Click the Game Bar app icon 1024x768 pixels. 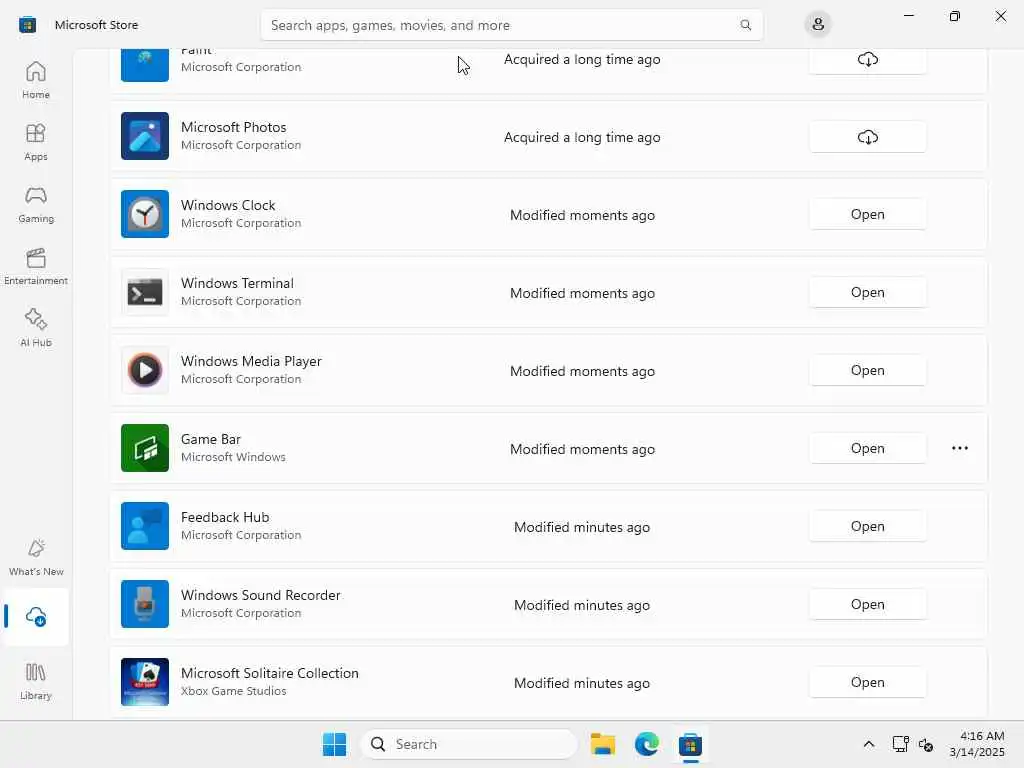tap(145, 448)
